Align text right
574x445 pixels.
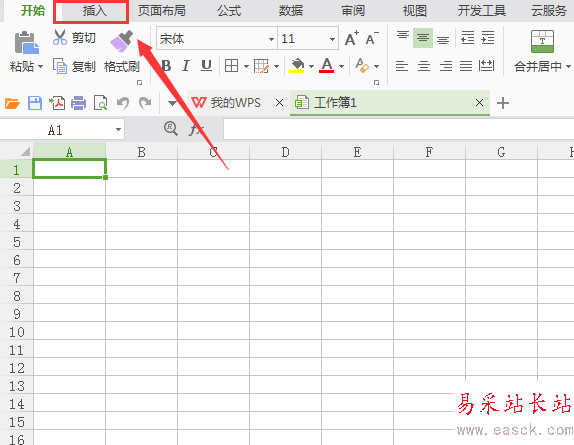coord(446,66)
